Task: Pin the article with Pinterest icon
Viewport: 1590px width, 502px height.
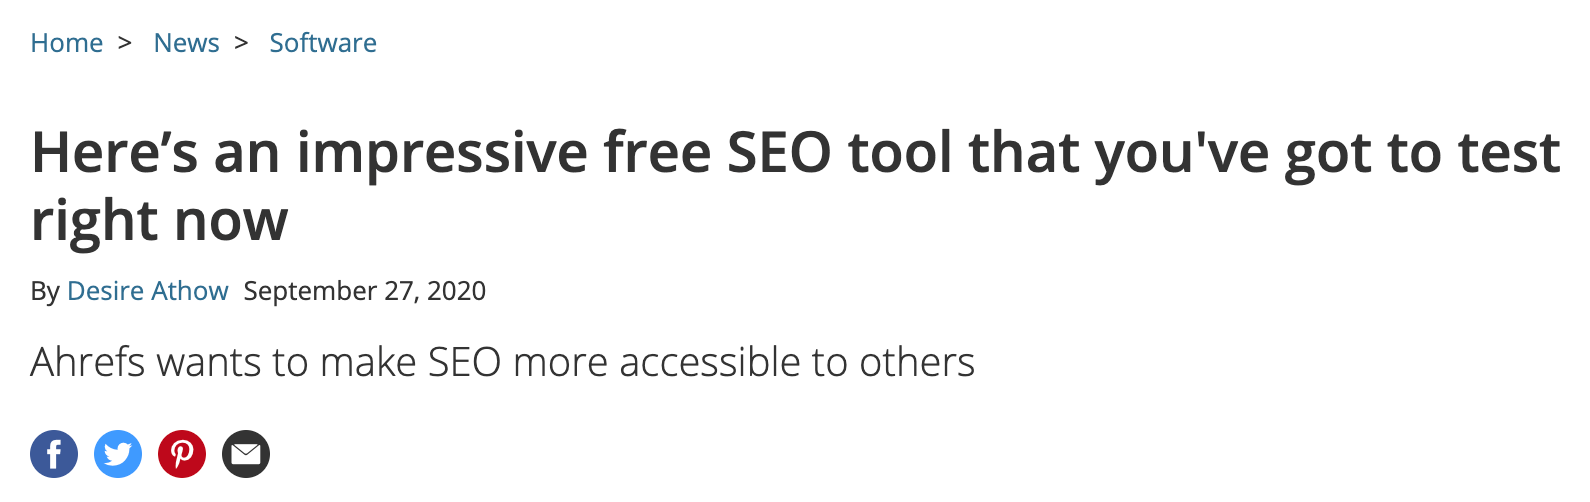Action: 182,454
